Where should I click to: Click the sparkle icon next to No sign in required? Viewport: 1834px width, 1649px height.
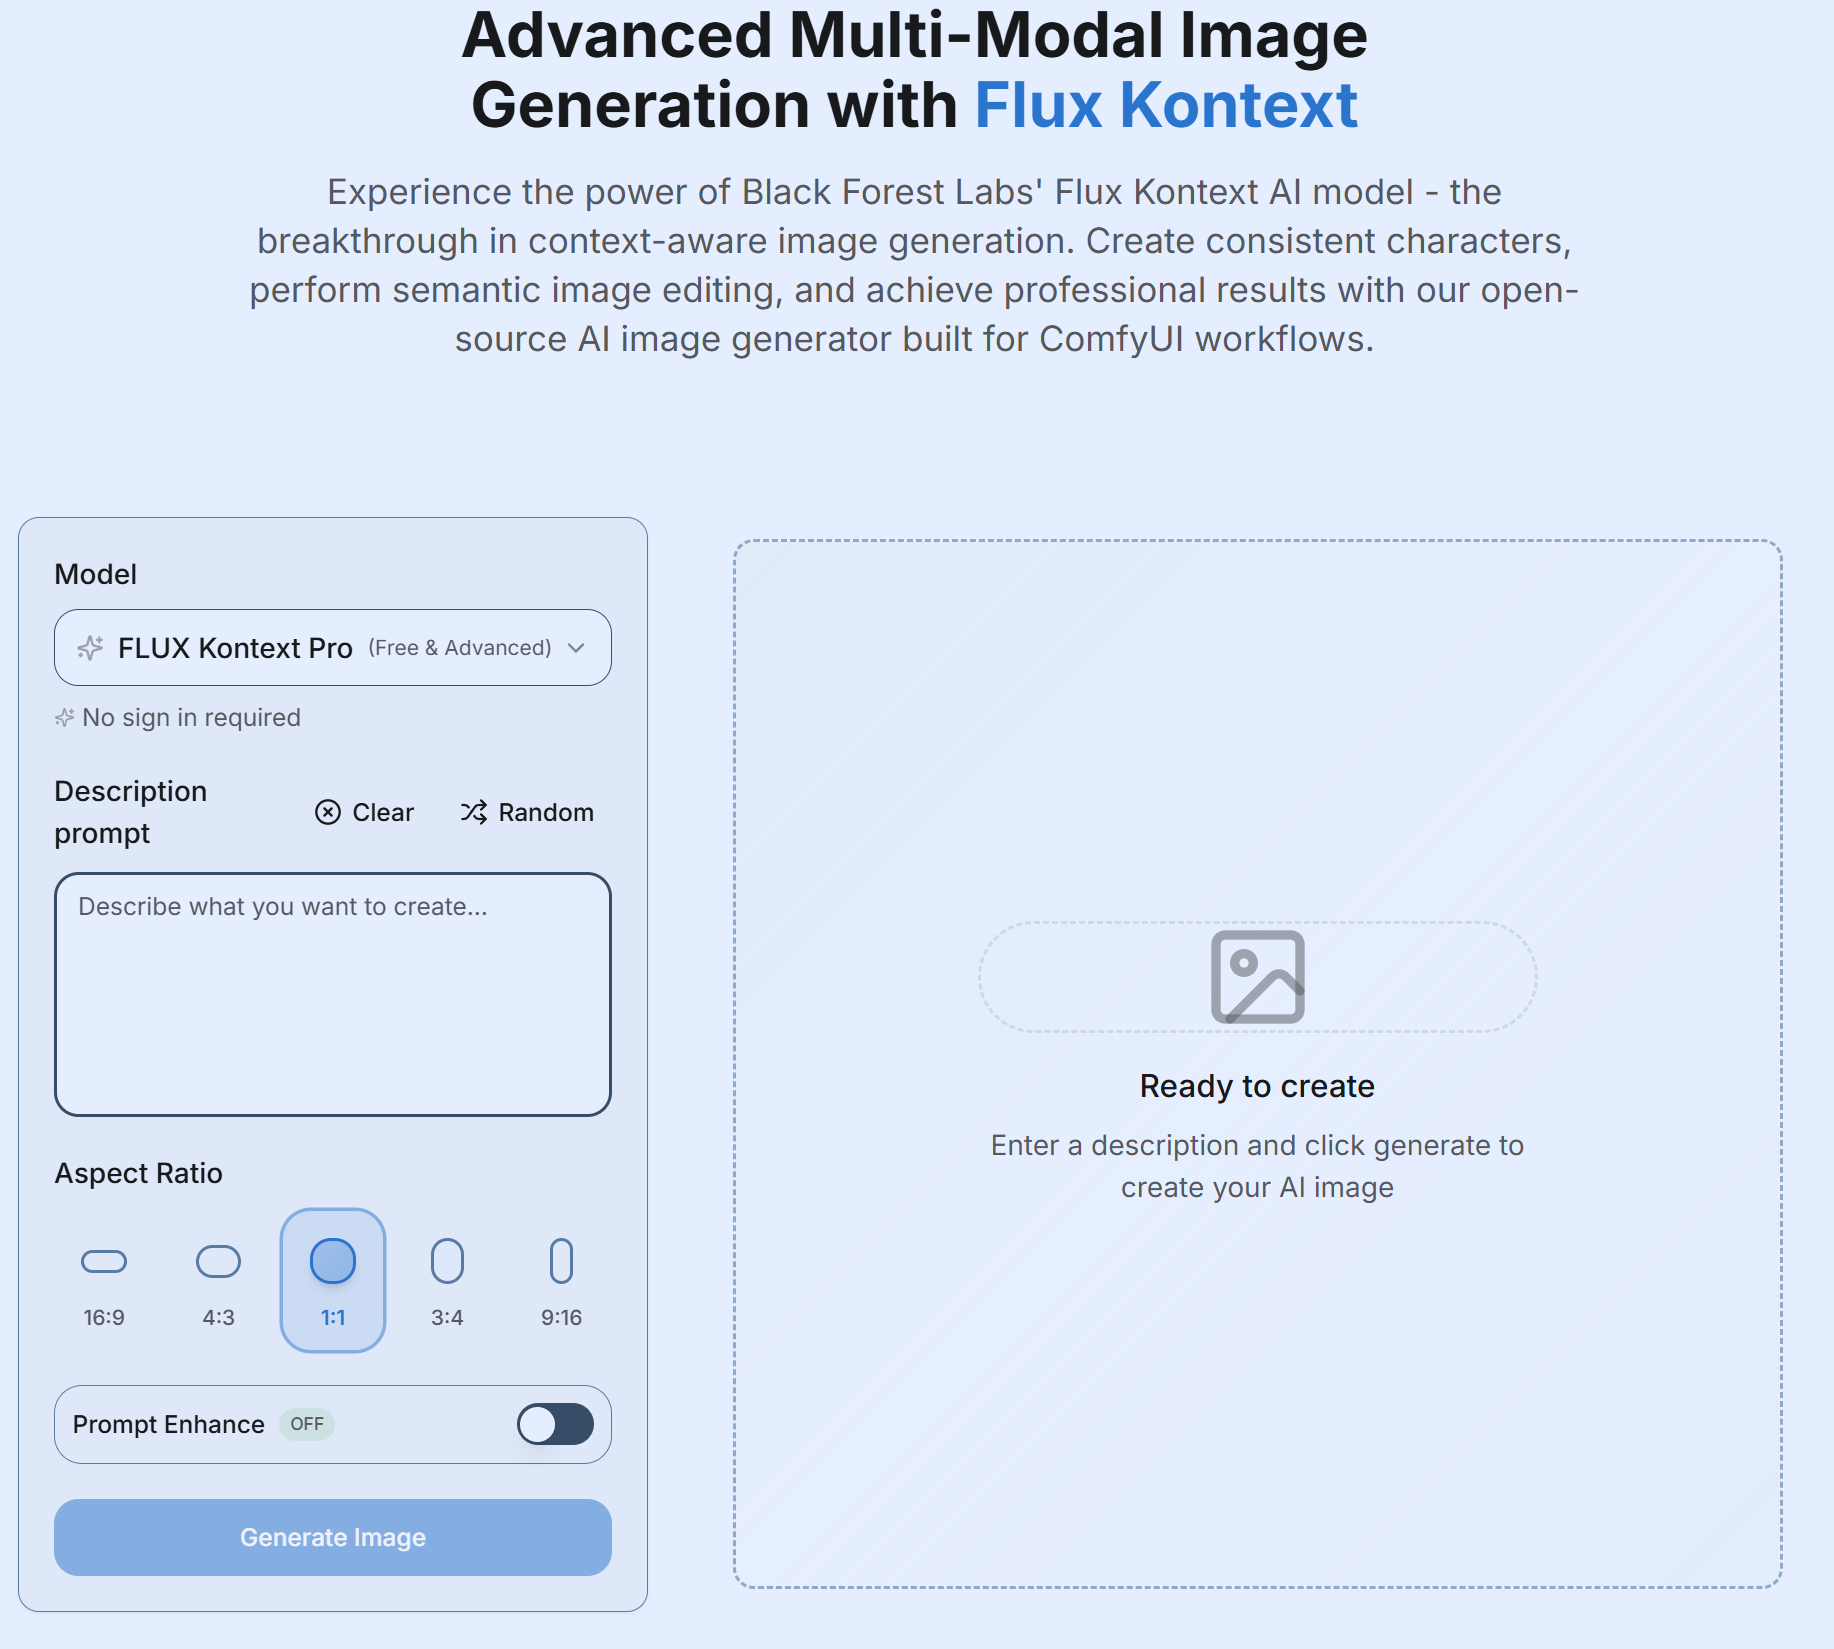[64, 718]
